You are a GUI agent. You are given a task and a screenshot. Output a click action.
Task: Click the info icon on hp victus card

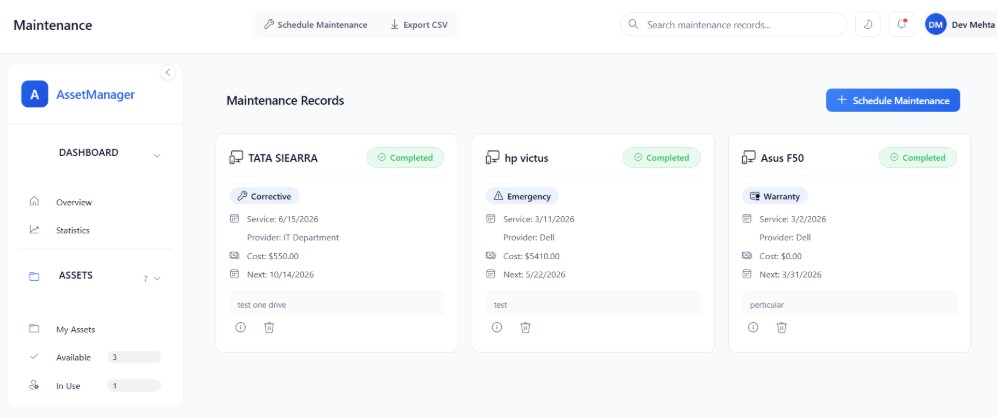click(497, 327)
